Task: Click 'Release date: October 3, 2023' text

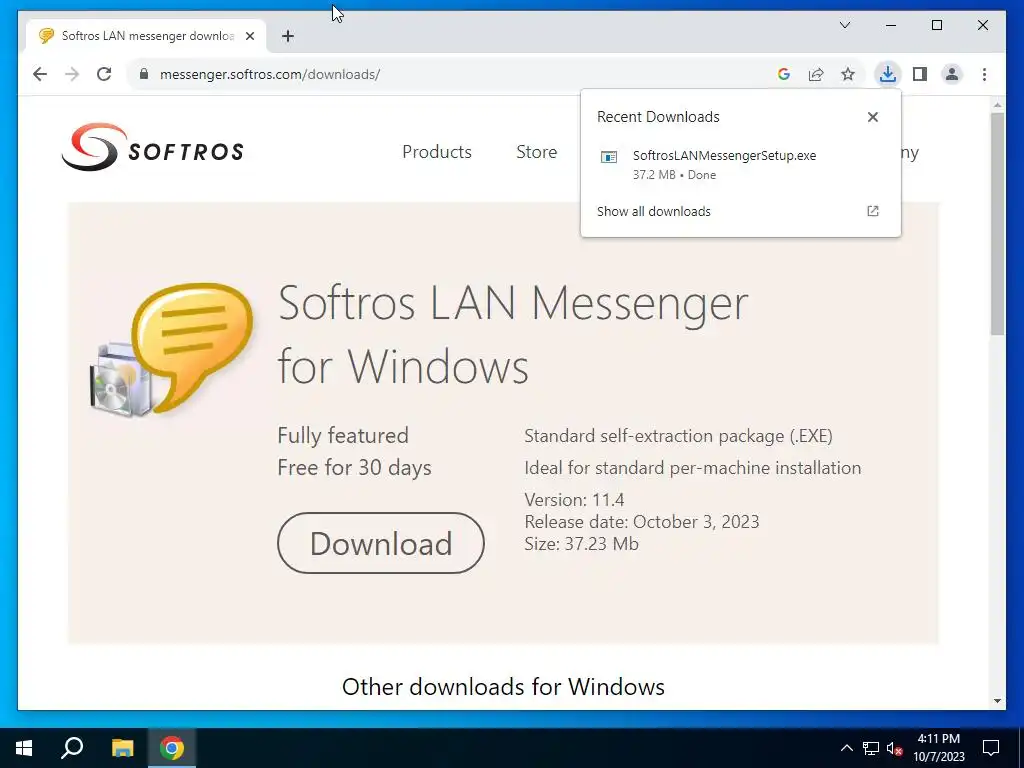Action: coord(642,522)
